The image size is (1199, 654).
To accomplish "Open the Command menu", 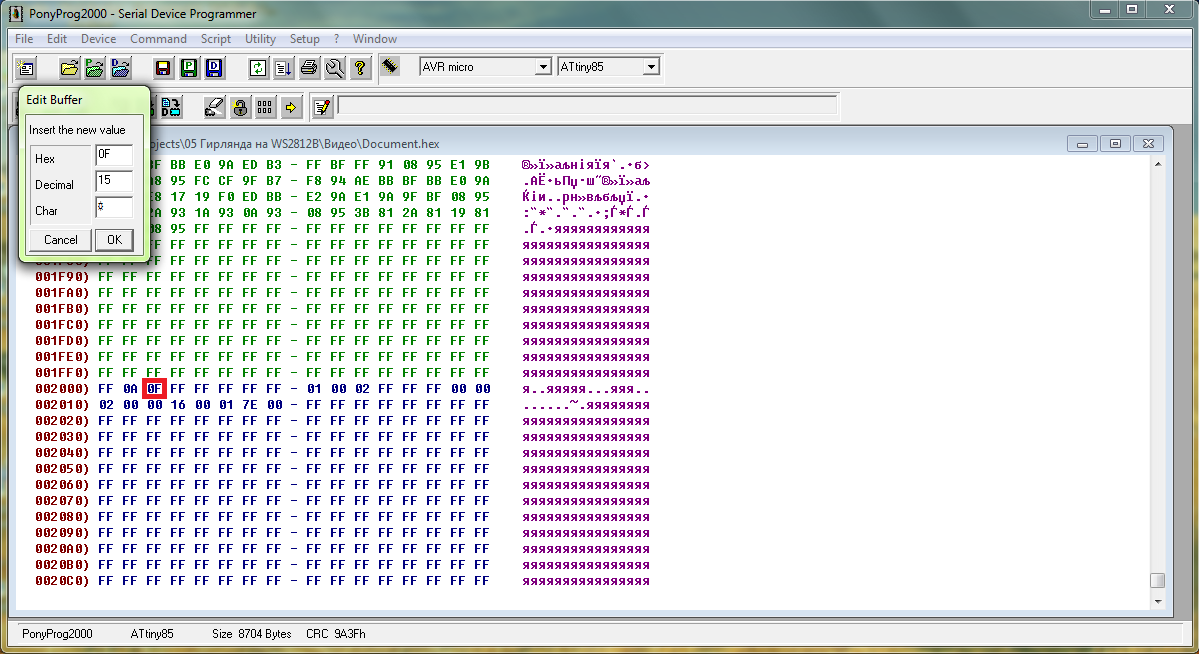I will (x=158, y=39).
